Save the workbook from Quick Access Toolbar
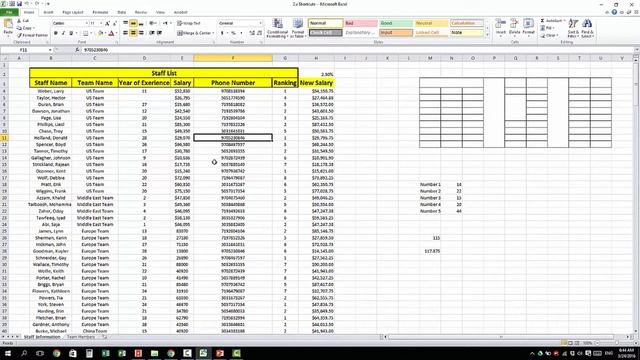Screen dimensions: 640x360 [x=19, y=4]
